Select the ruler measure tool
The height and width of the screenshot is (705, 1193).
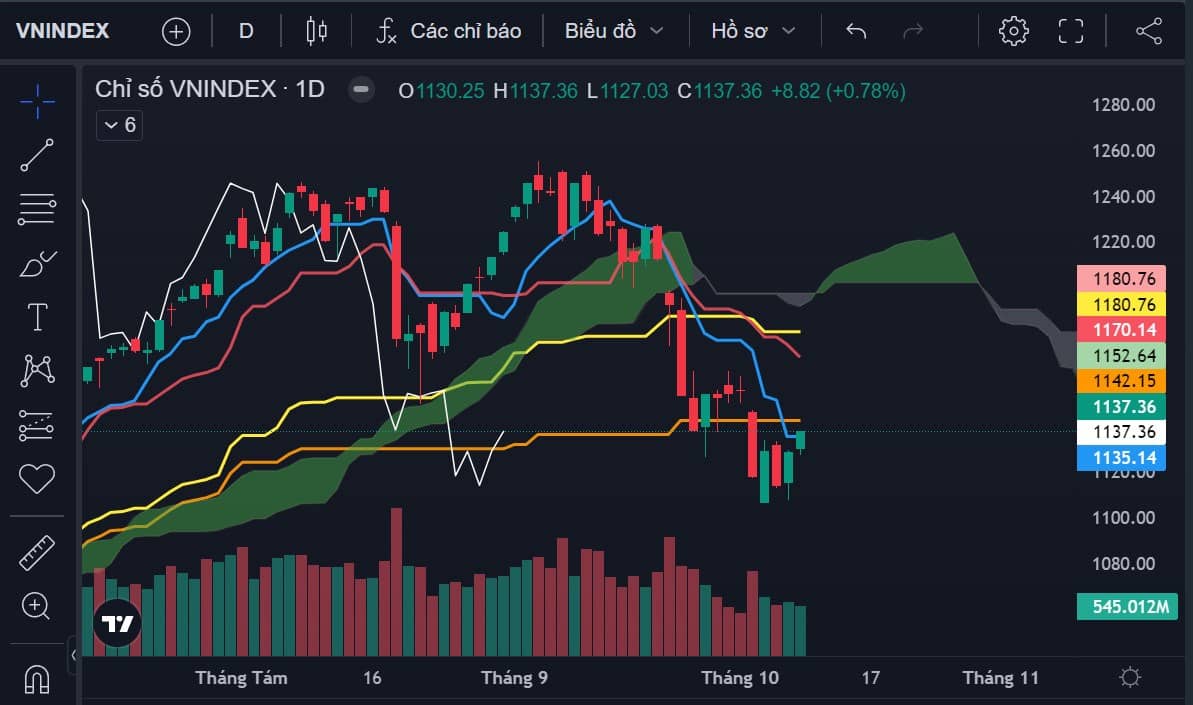[x=37, y=553]
